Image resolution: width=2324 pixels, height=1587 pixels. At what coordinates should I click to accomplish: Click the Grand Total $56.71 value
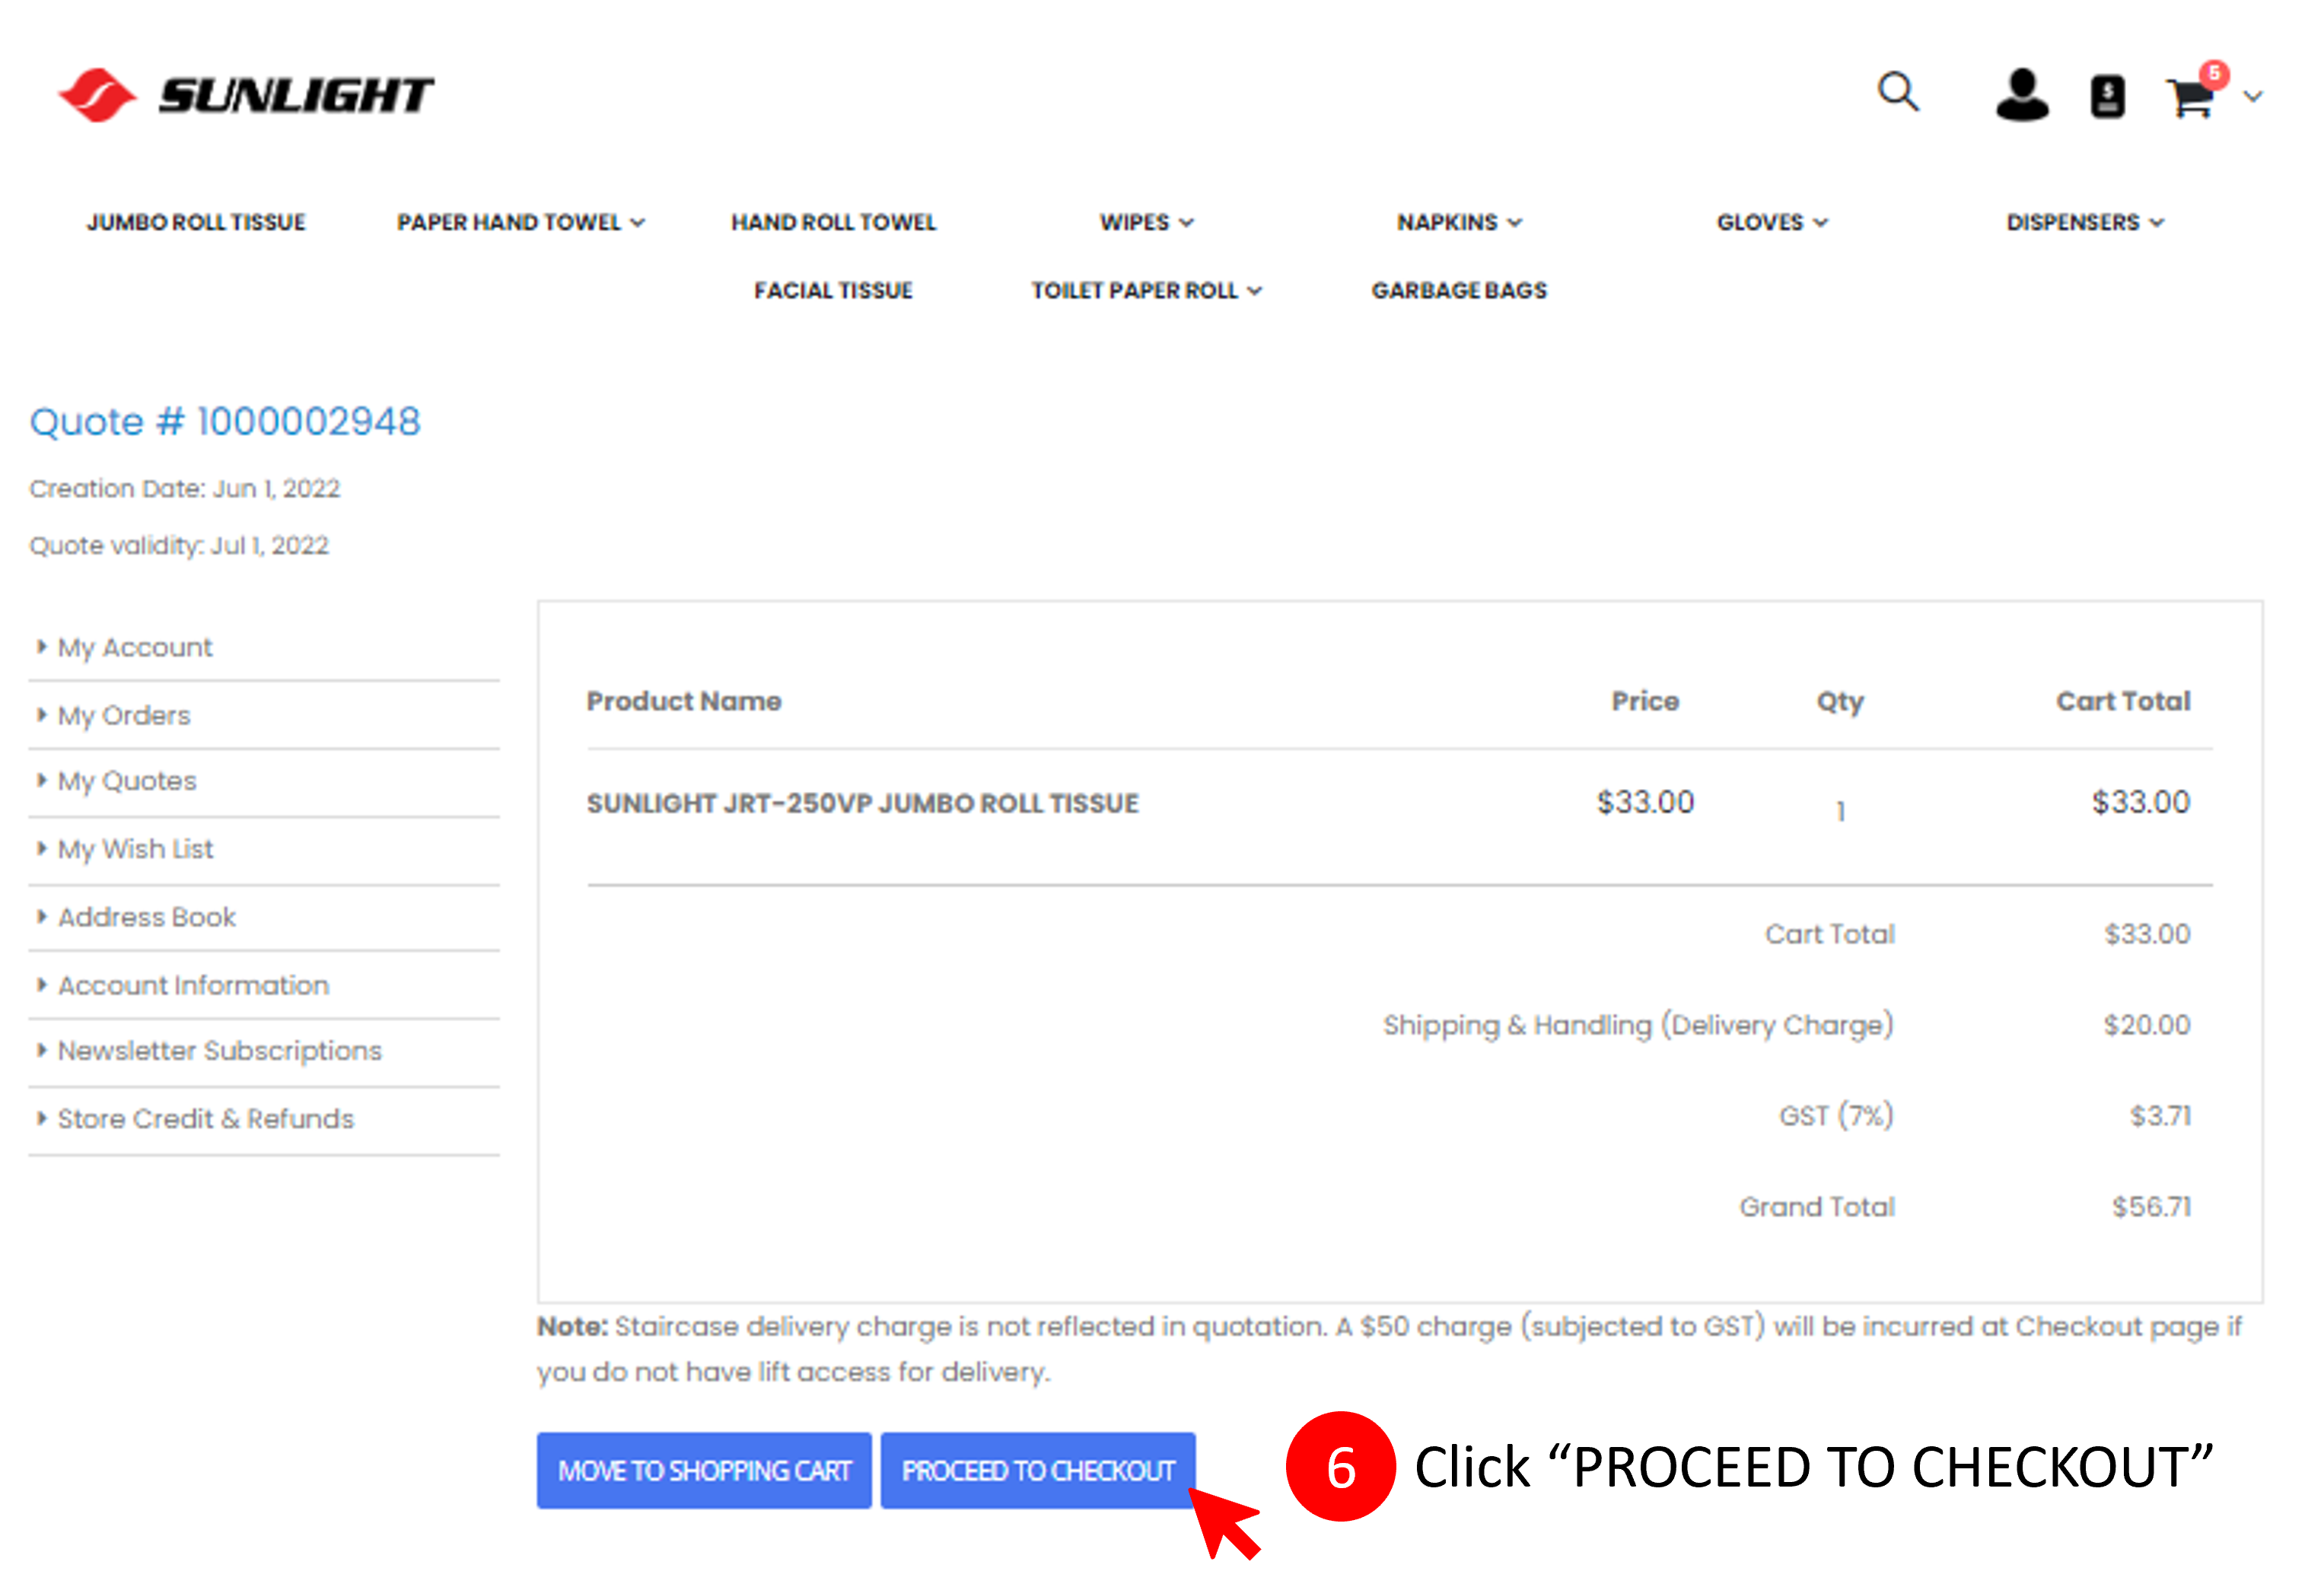2151,1207
